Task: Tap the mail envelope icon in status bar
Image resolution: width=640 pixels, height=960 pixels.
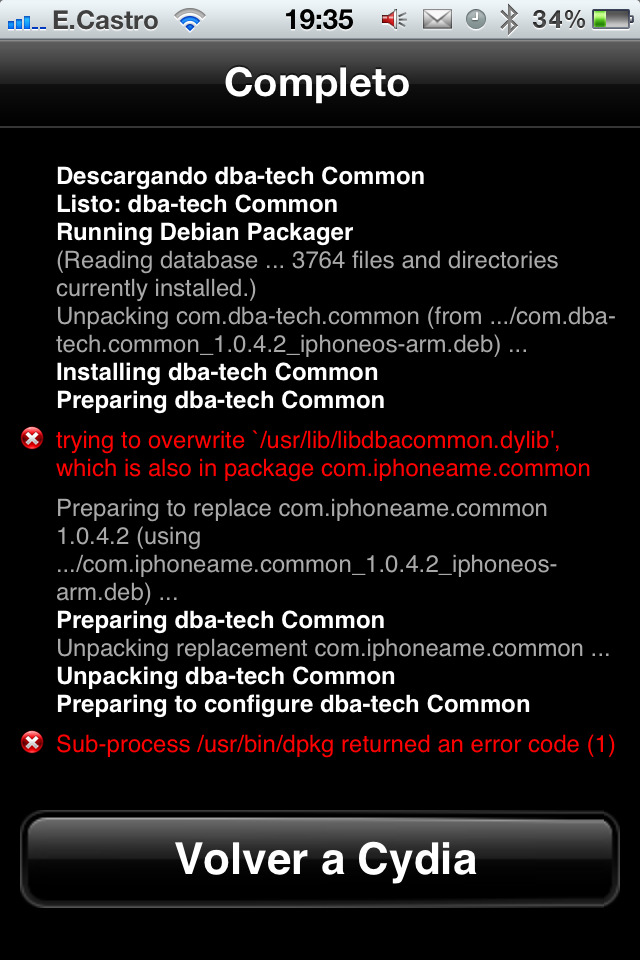Action: pos(437,20)
